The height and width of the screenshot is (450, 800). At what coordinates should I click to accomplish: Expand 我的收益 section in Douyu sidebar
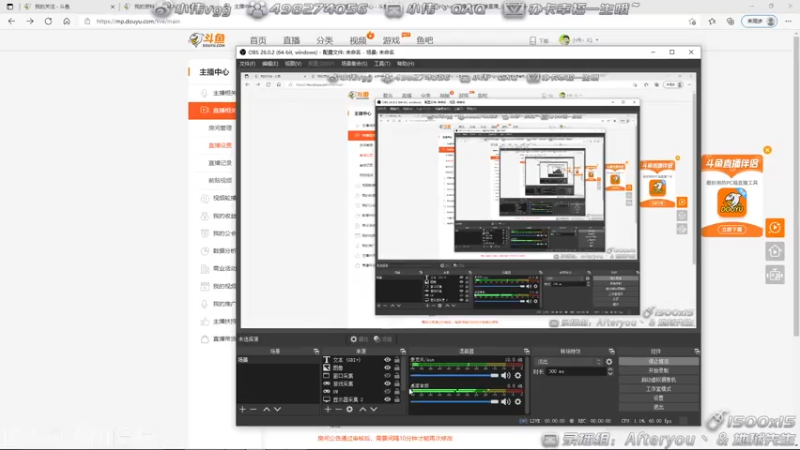[x=219, y=216]
